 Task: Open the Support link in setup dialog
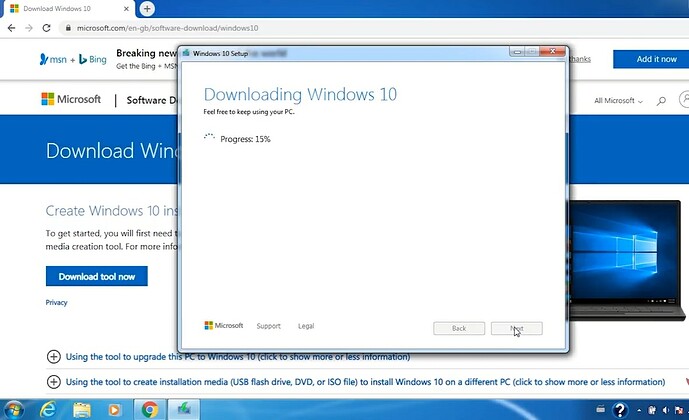[268, 326]
